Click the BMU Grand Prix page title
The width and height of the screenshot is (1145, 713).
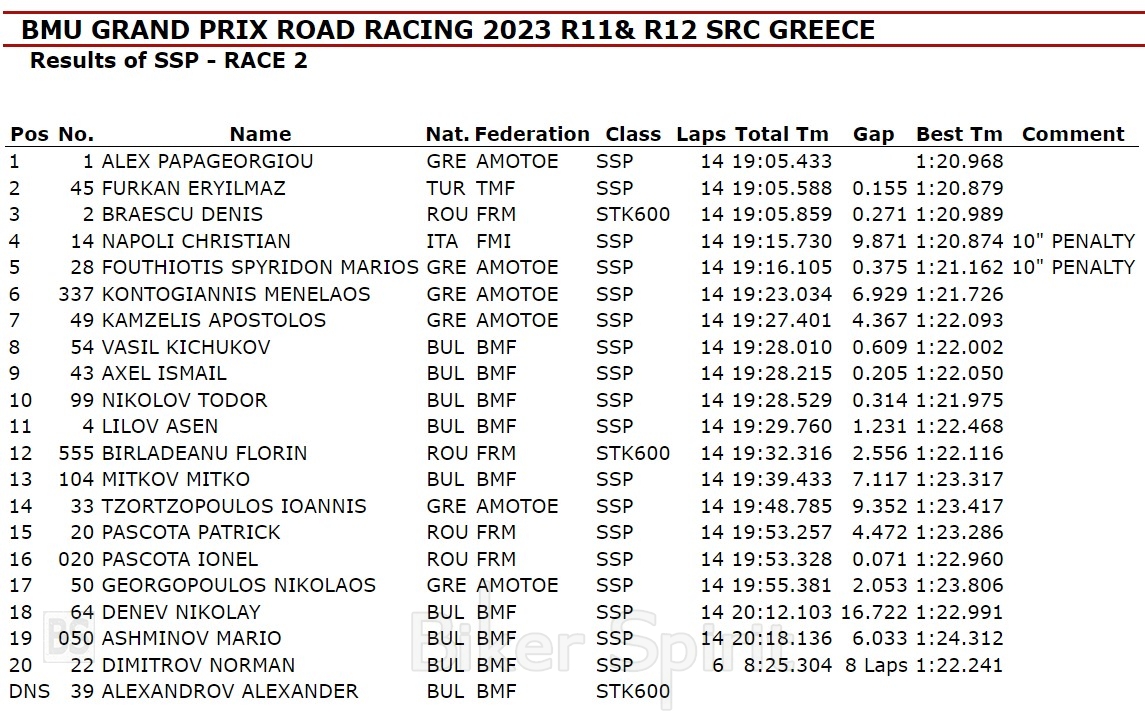(x=447, y=29)
